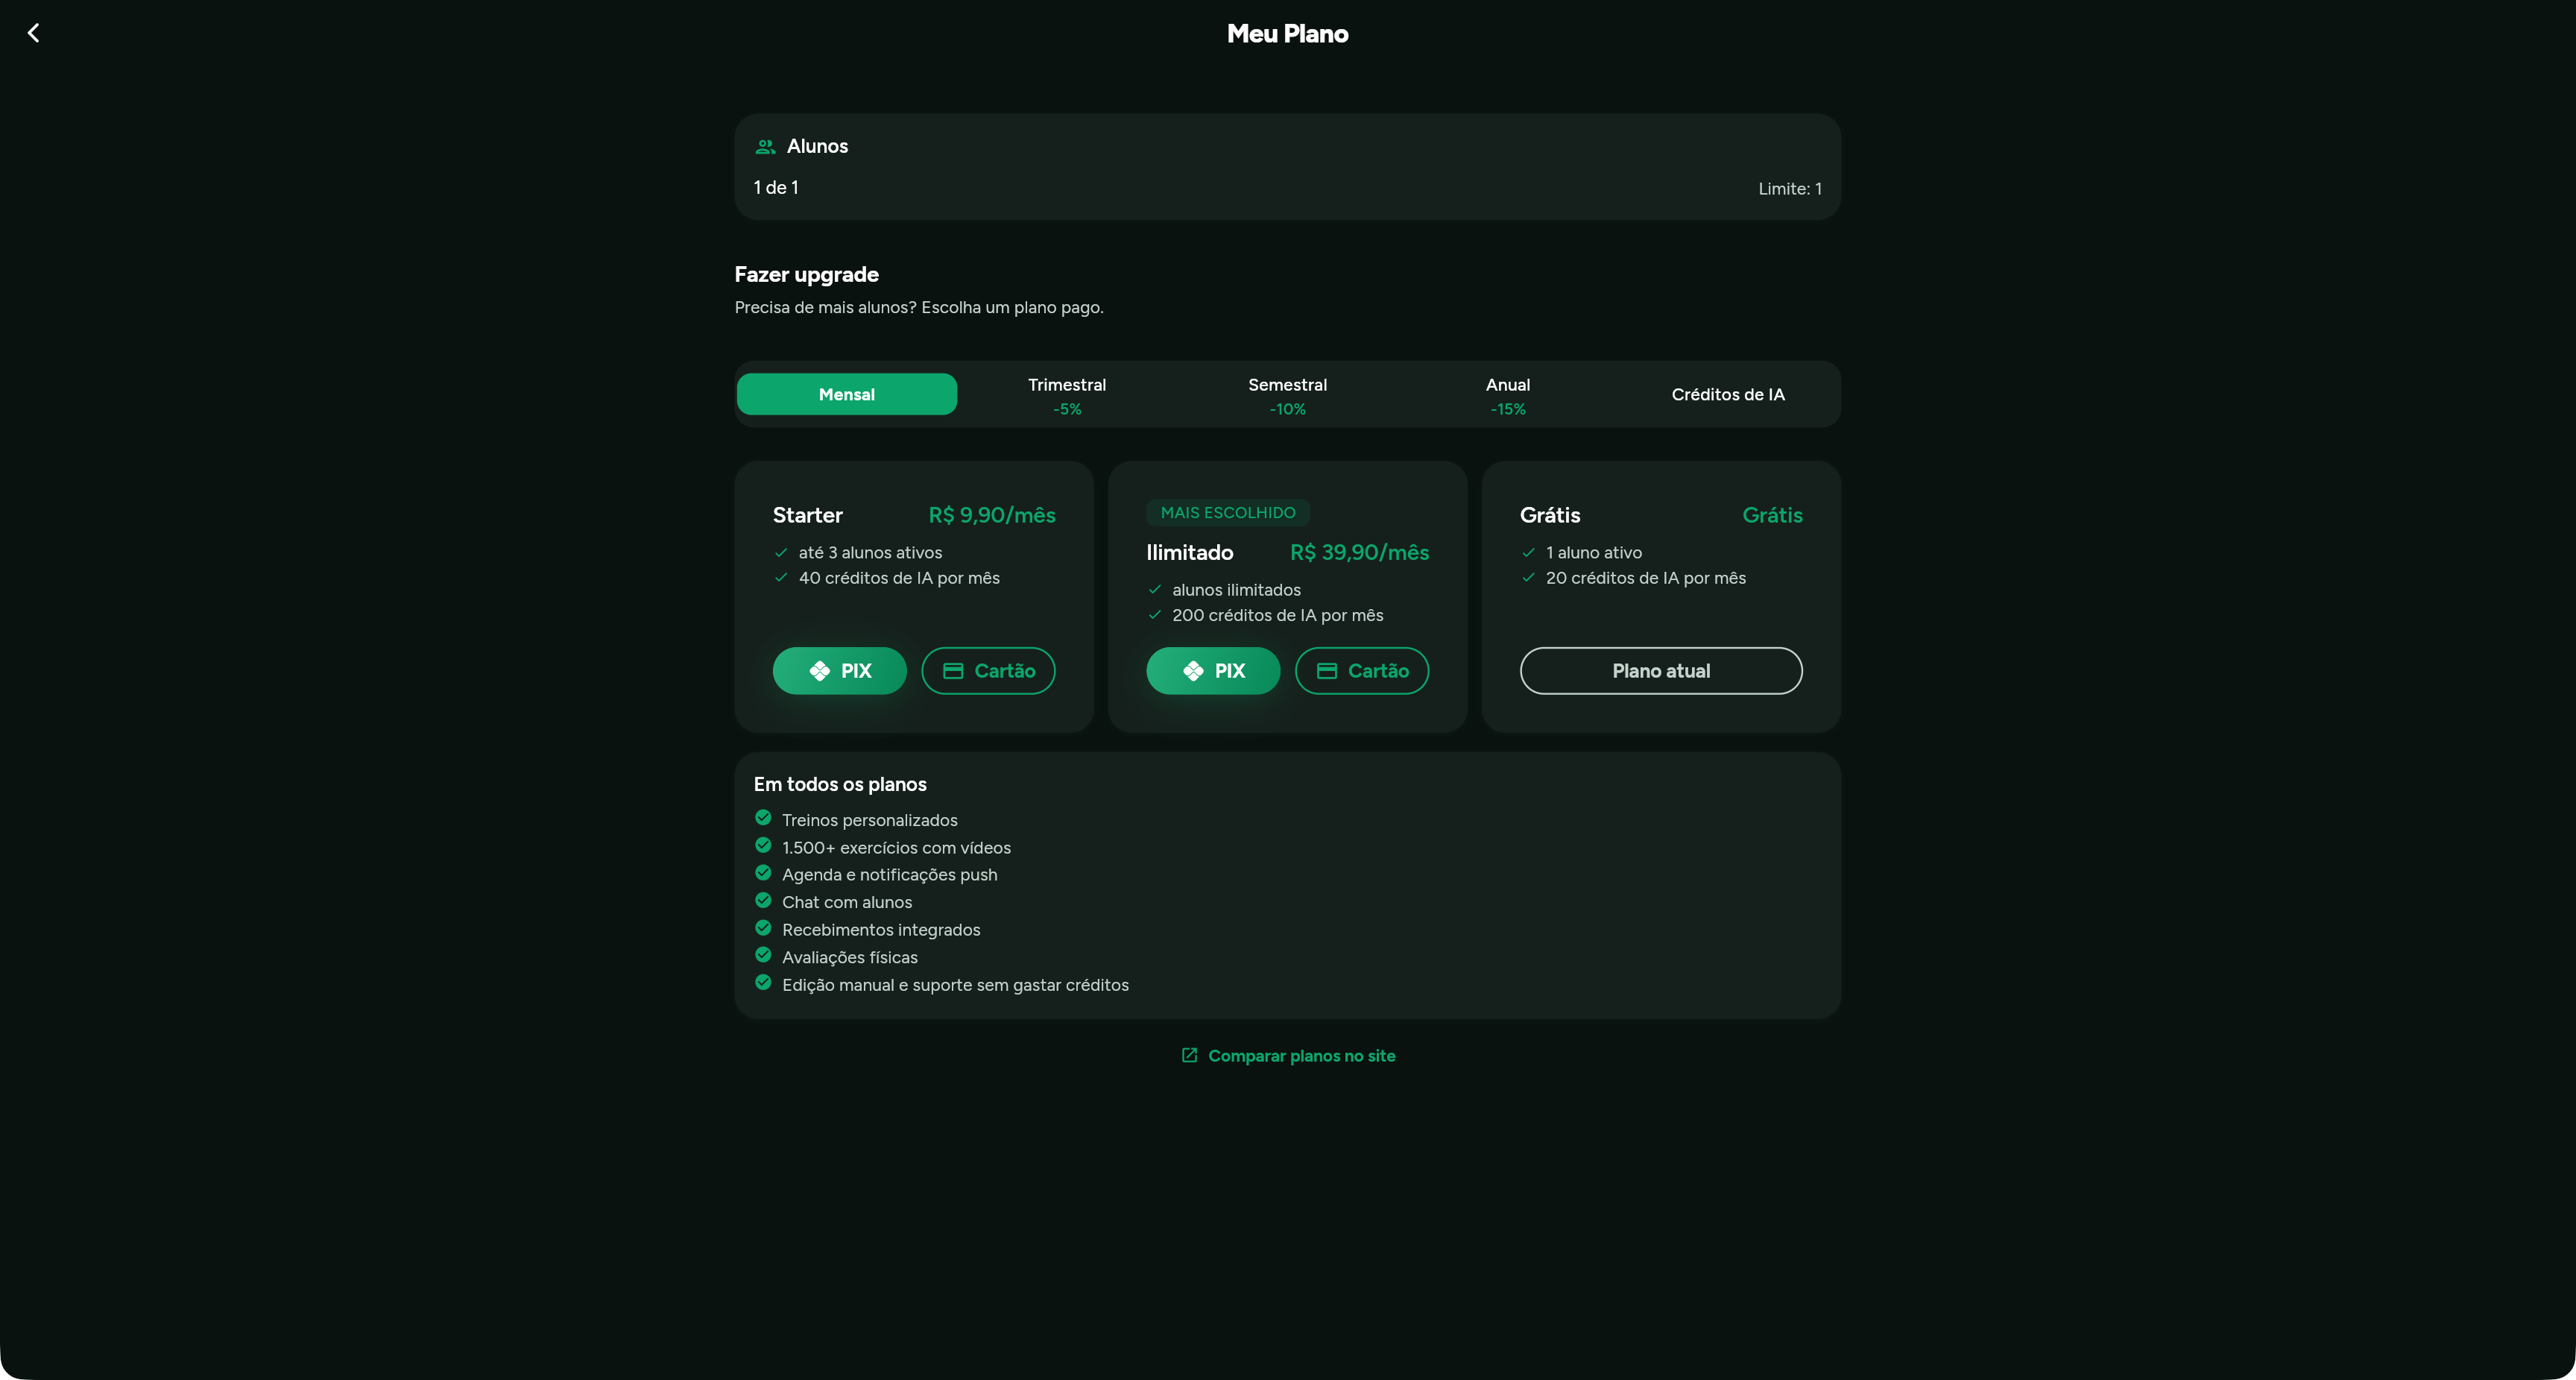
Task: Click '20 créditos de IA por mês'
Action: coord(1645,577)
